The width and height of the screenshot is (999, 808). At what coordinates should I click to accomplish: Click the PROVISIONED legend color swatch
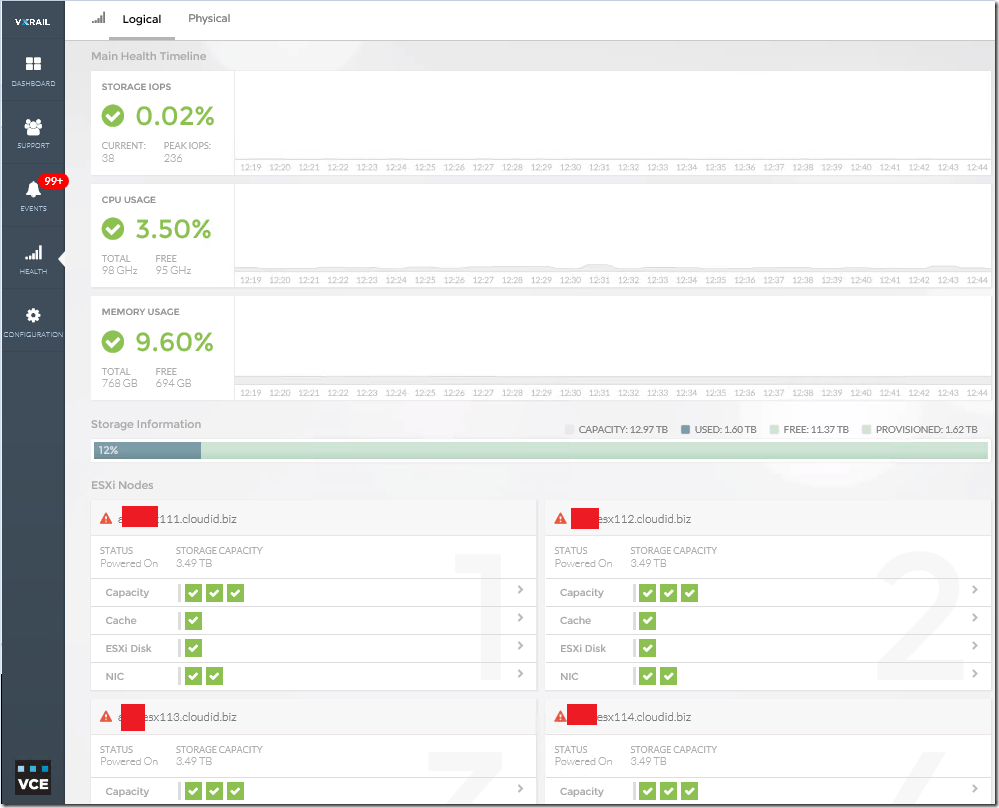pyautogui.click(x=866, y=429)
